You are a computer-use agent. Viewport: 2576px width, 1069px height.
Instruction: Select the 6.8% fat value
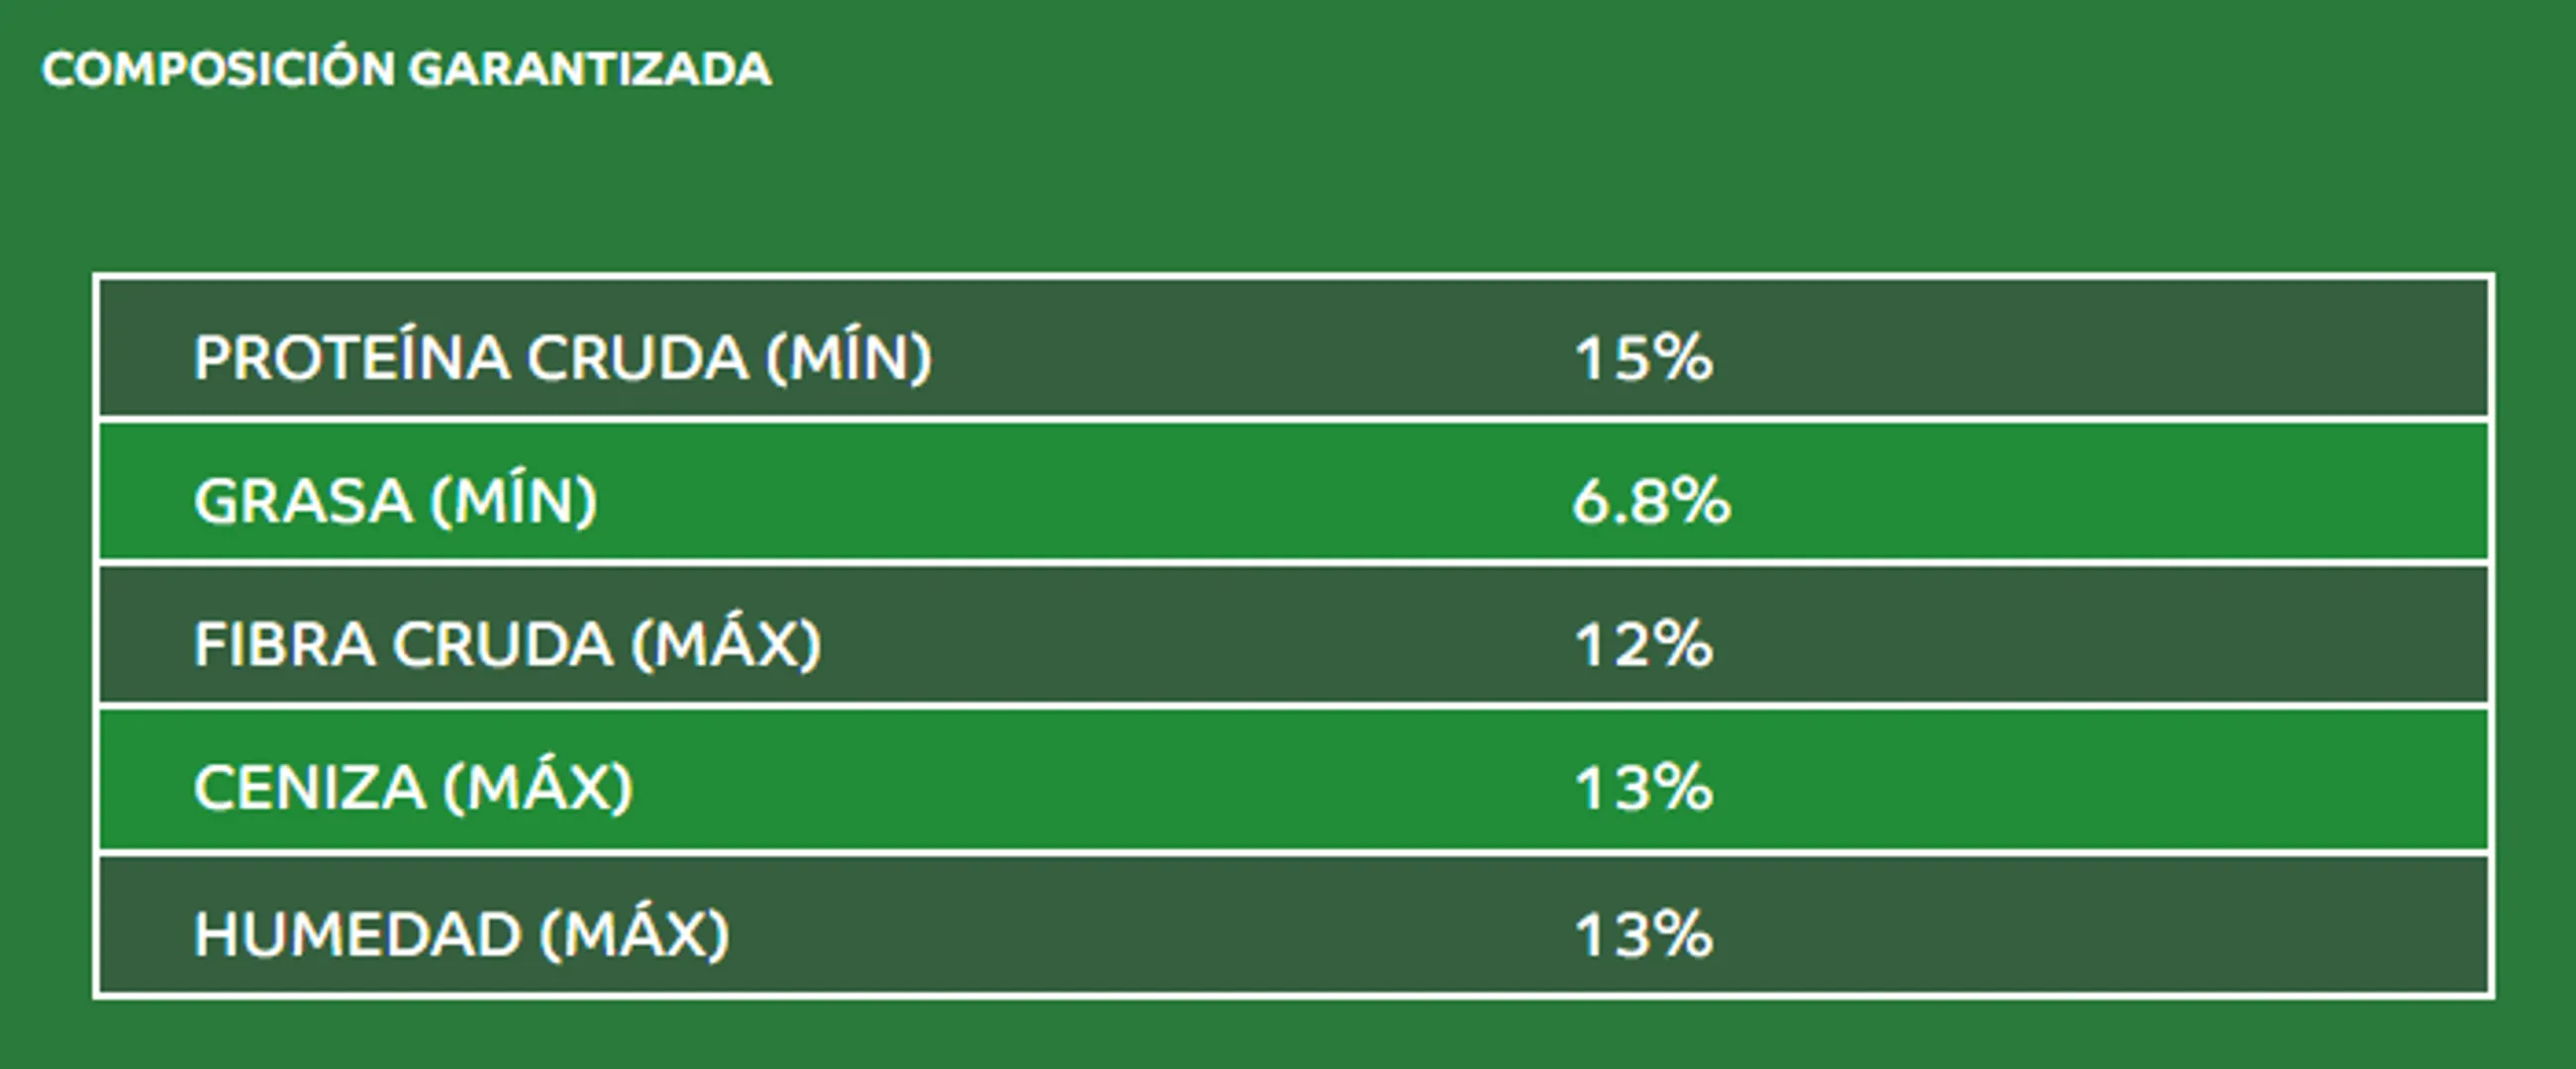tap(1651, 500)
